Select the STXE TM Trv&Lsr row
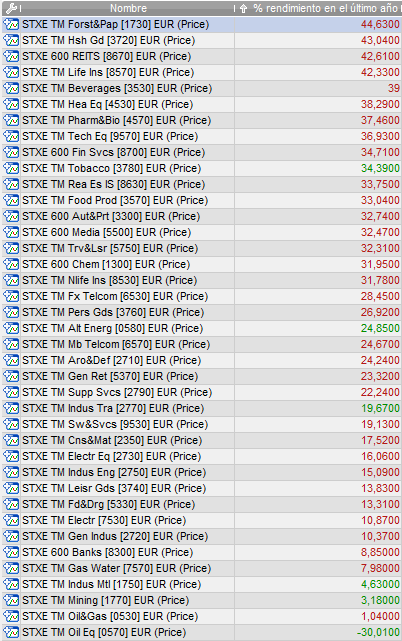The image size is (402, 641). coord(201,248)
